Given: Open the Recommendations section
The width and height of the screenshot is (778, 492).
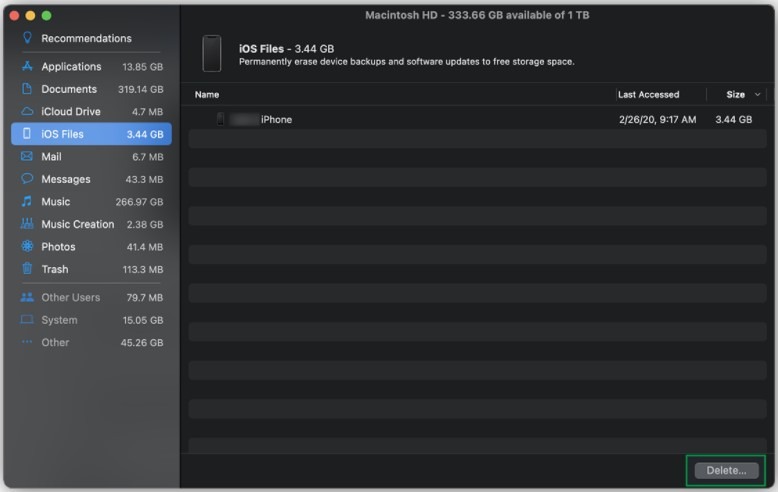Looking at the screenshot, I should pyautogui.click(x=86, y=38).
